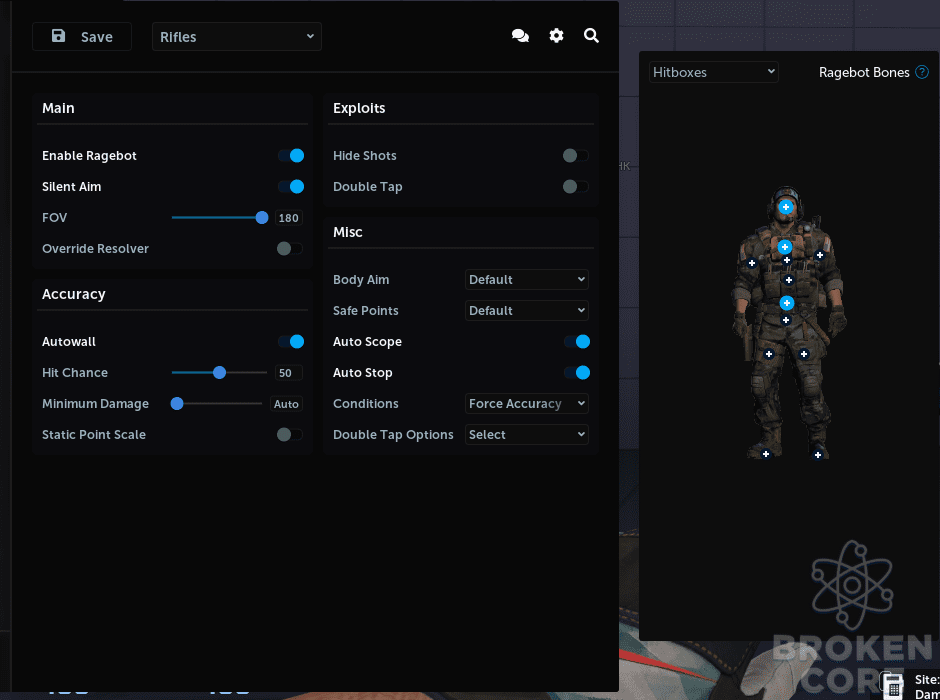The image size is (940, 700).
Task: Expand the Safe Points dropdown
Action: 527,310
